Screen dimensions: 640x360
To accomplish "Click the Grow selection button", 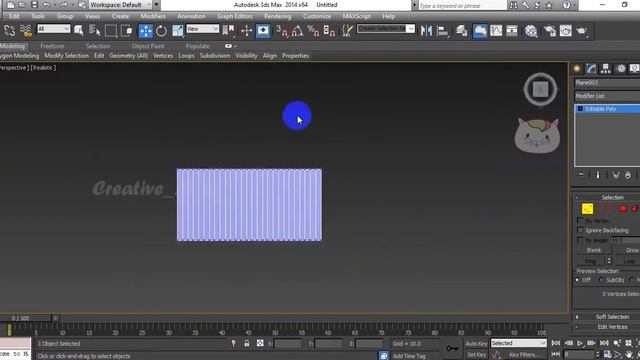I will point(628,250).
